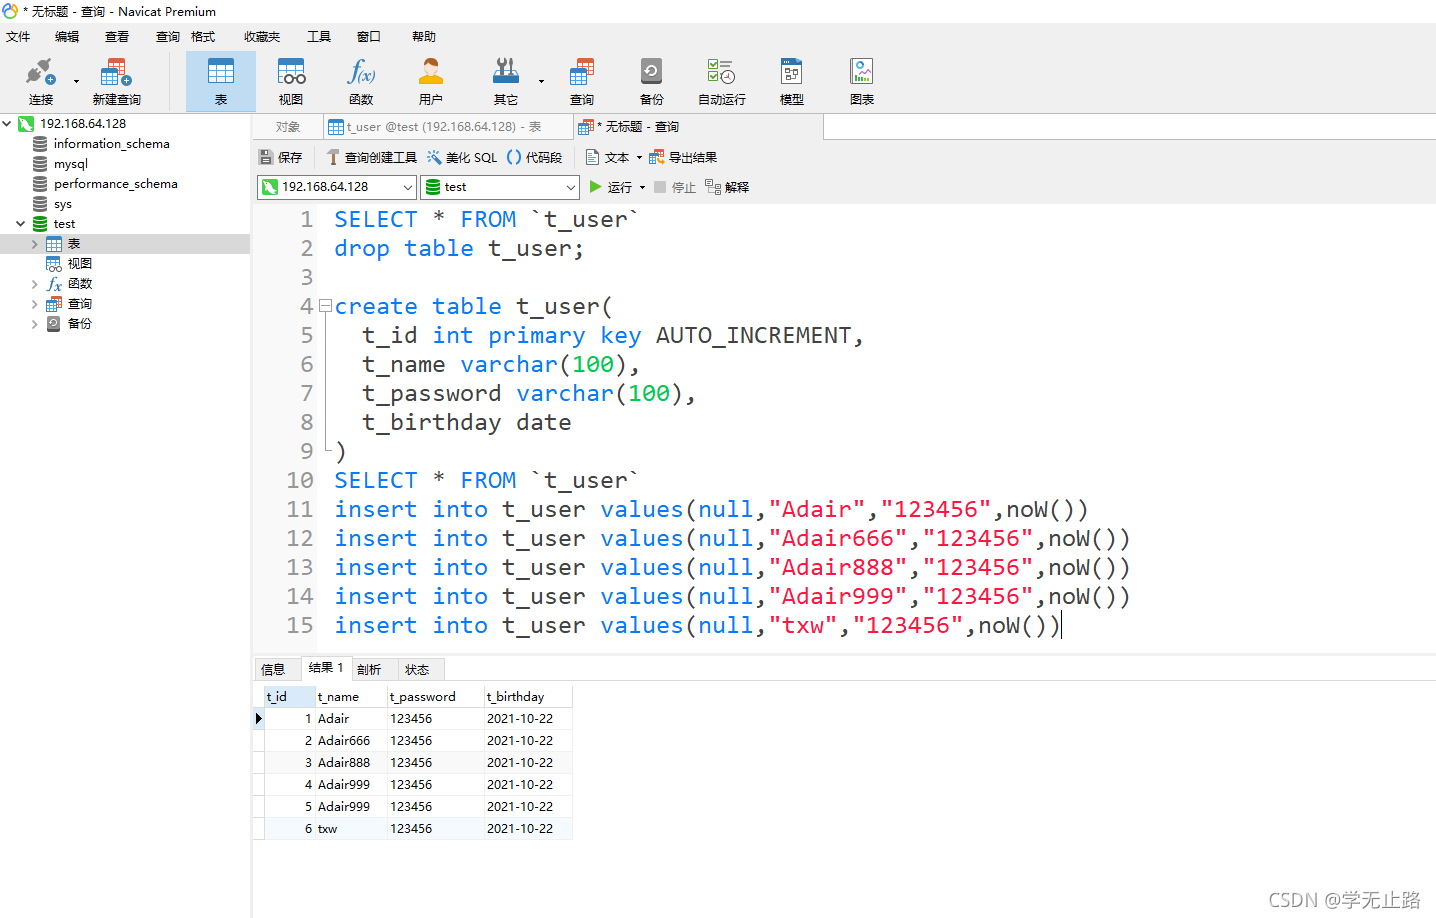
Task: Collapse the 192.168.64.128 connection node
Action: pyautogui.click(x=7, y=124)
